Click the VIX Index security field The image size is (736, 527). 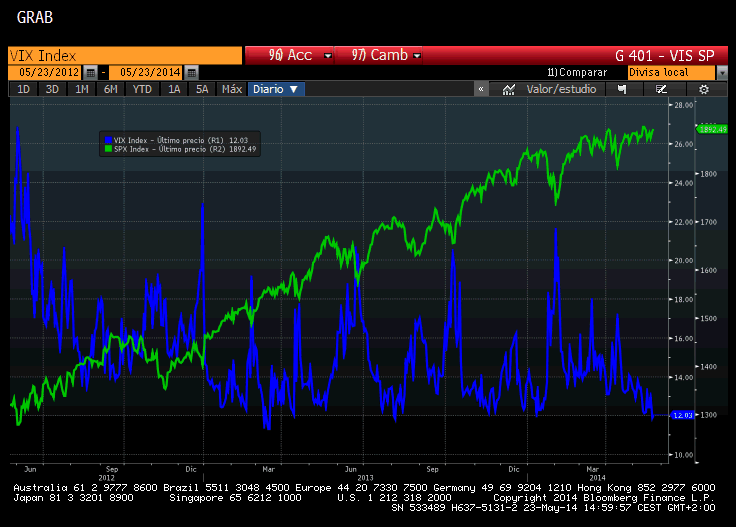[125, 55]
